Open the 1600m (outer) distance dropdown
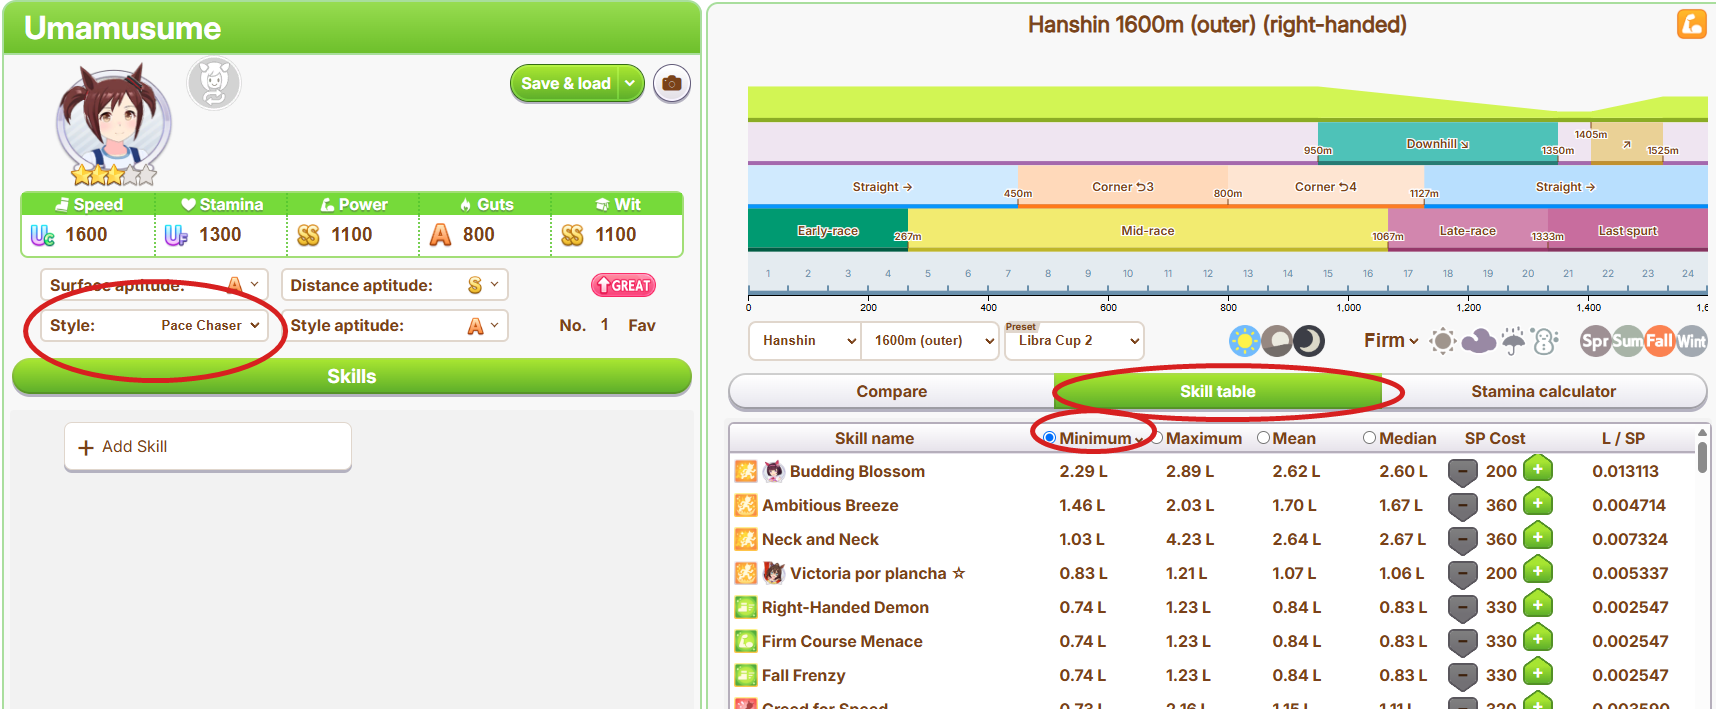This screenshot has width=1716, height=709. click(x=931, y=341)
